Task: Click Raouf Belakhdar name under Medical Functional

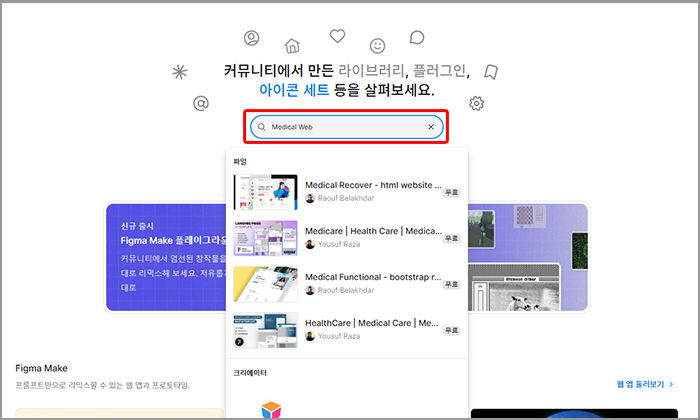Action: pos(346,290)
